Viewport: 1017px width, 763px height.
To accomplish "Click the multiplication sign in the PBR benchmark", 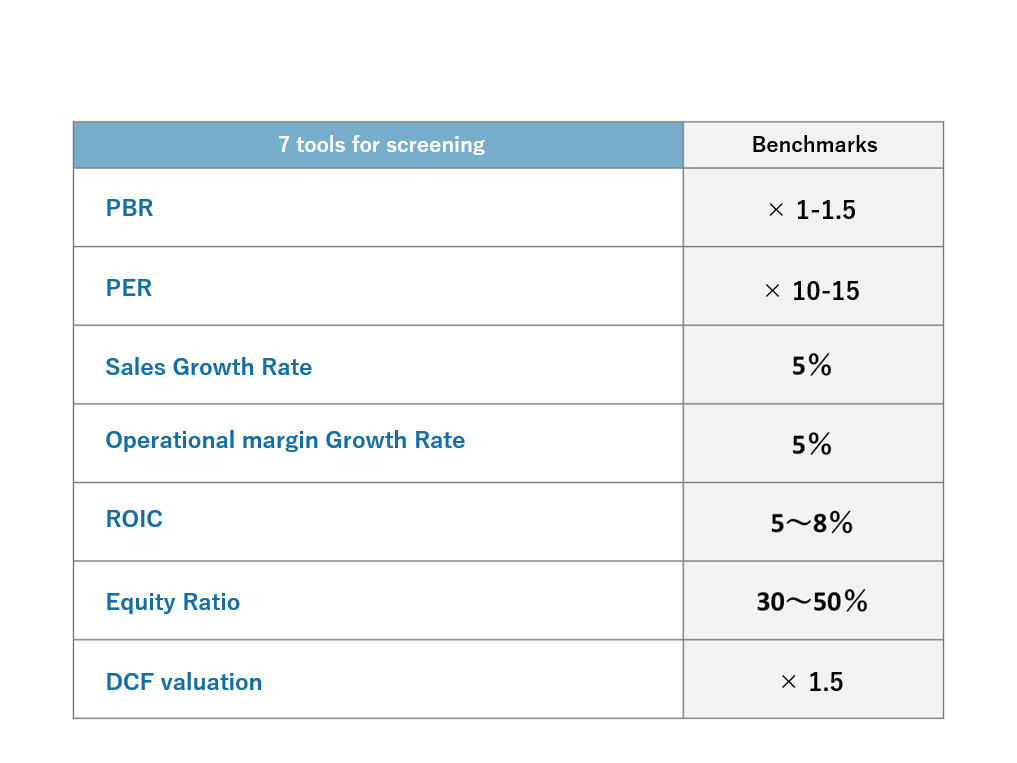I will pyautogui.click(x=776, y=211).
